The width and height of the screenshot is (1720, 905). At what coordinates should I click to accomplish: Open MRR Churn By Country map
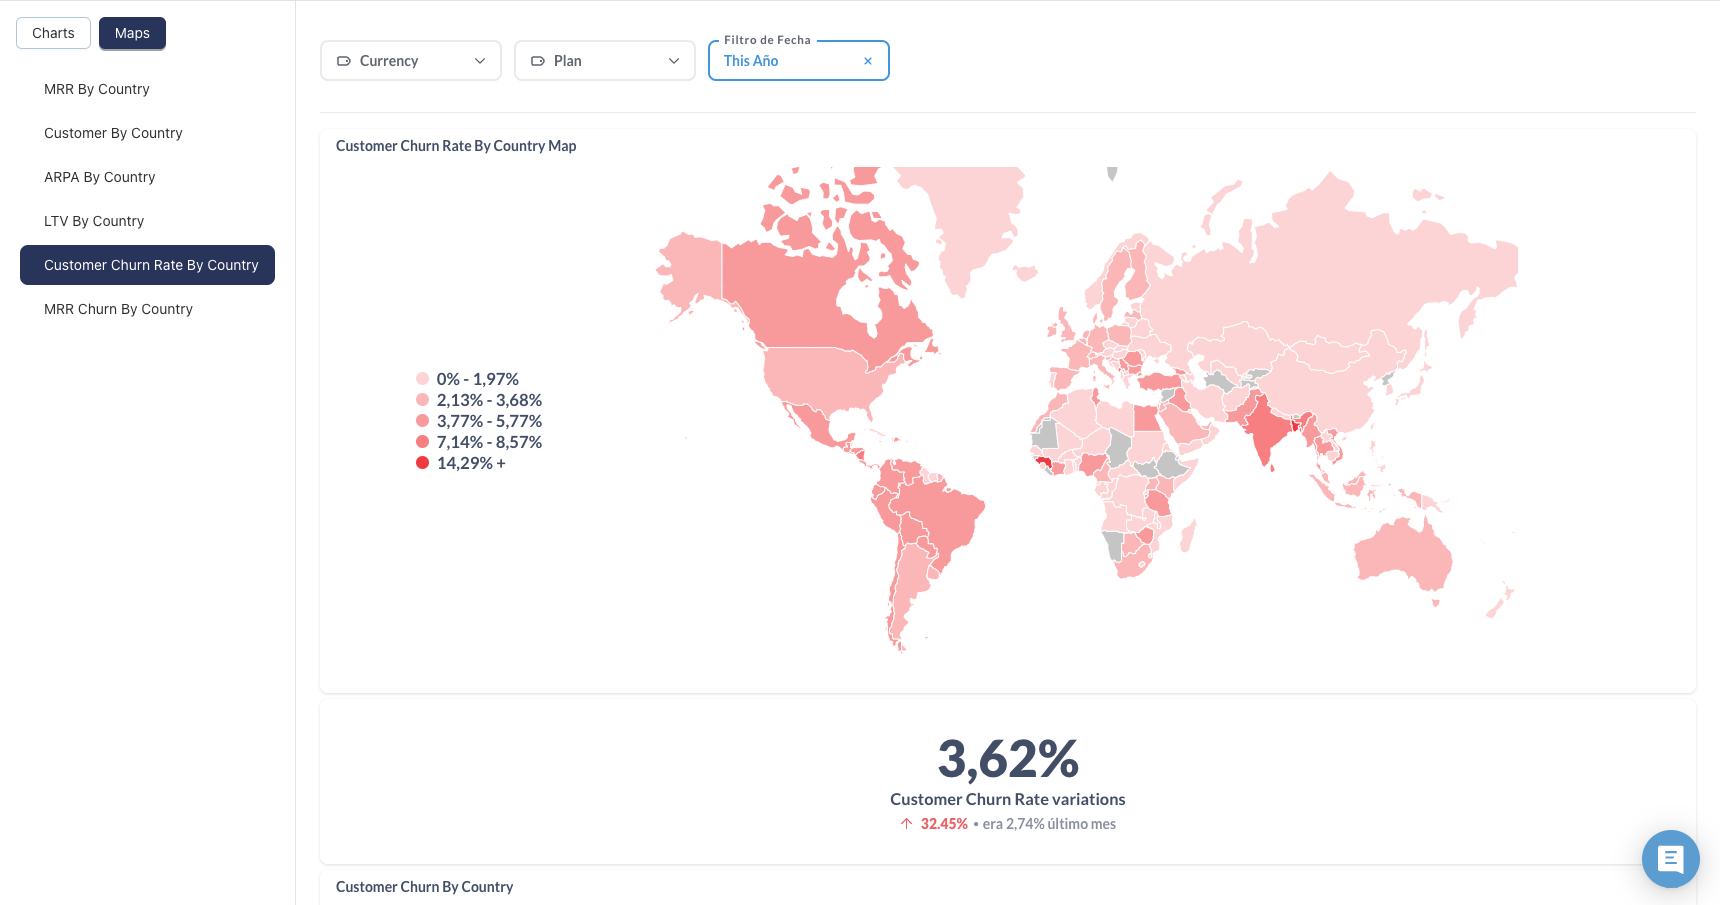(x=118, y=309)
